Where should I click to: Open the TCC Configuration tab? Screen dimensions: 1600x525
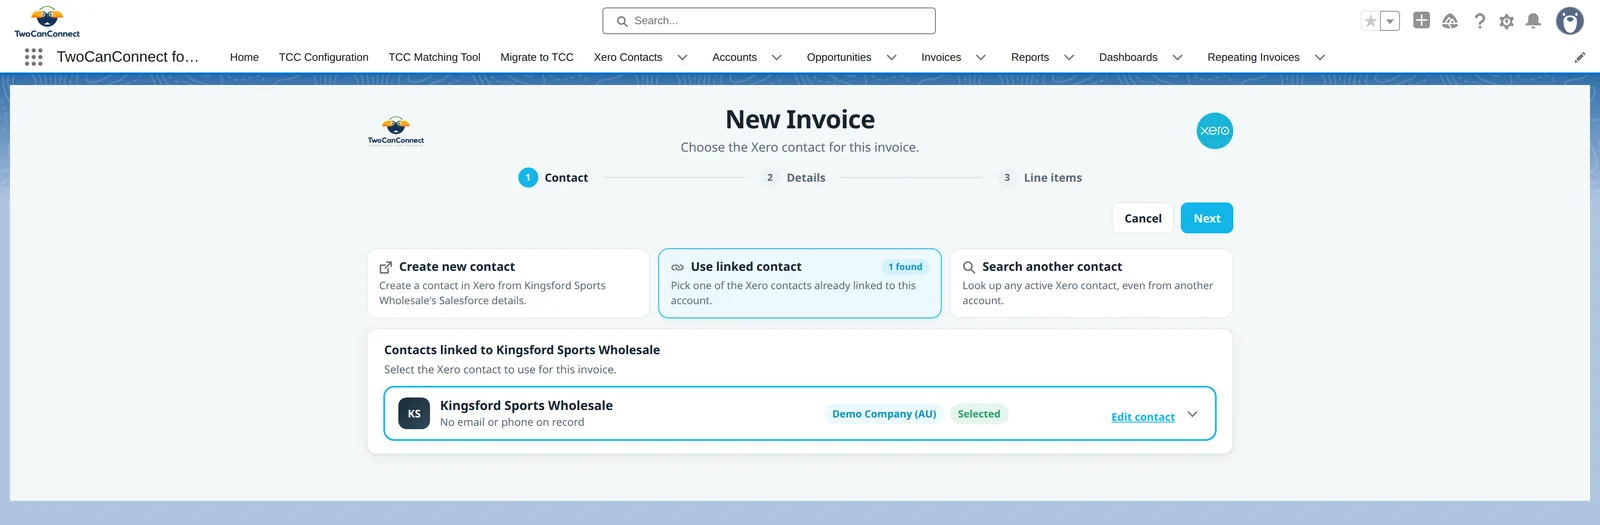point(323,57)
